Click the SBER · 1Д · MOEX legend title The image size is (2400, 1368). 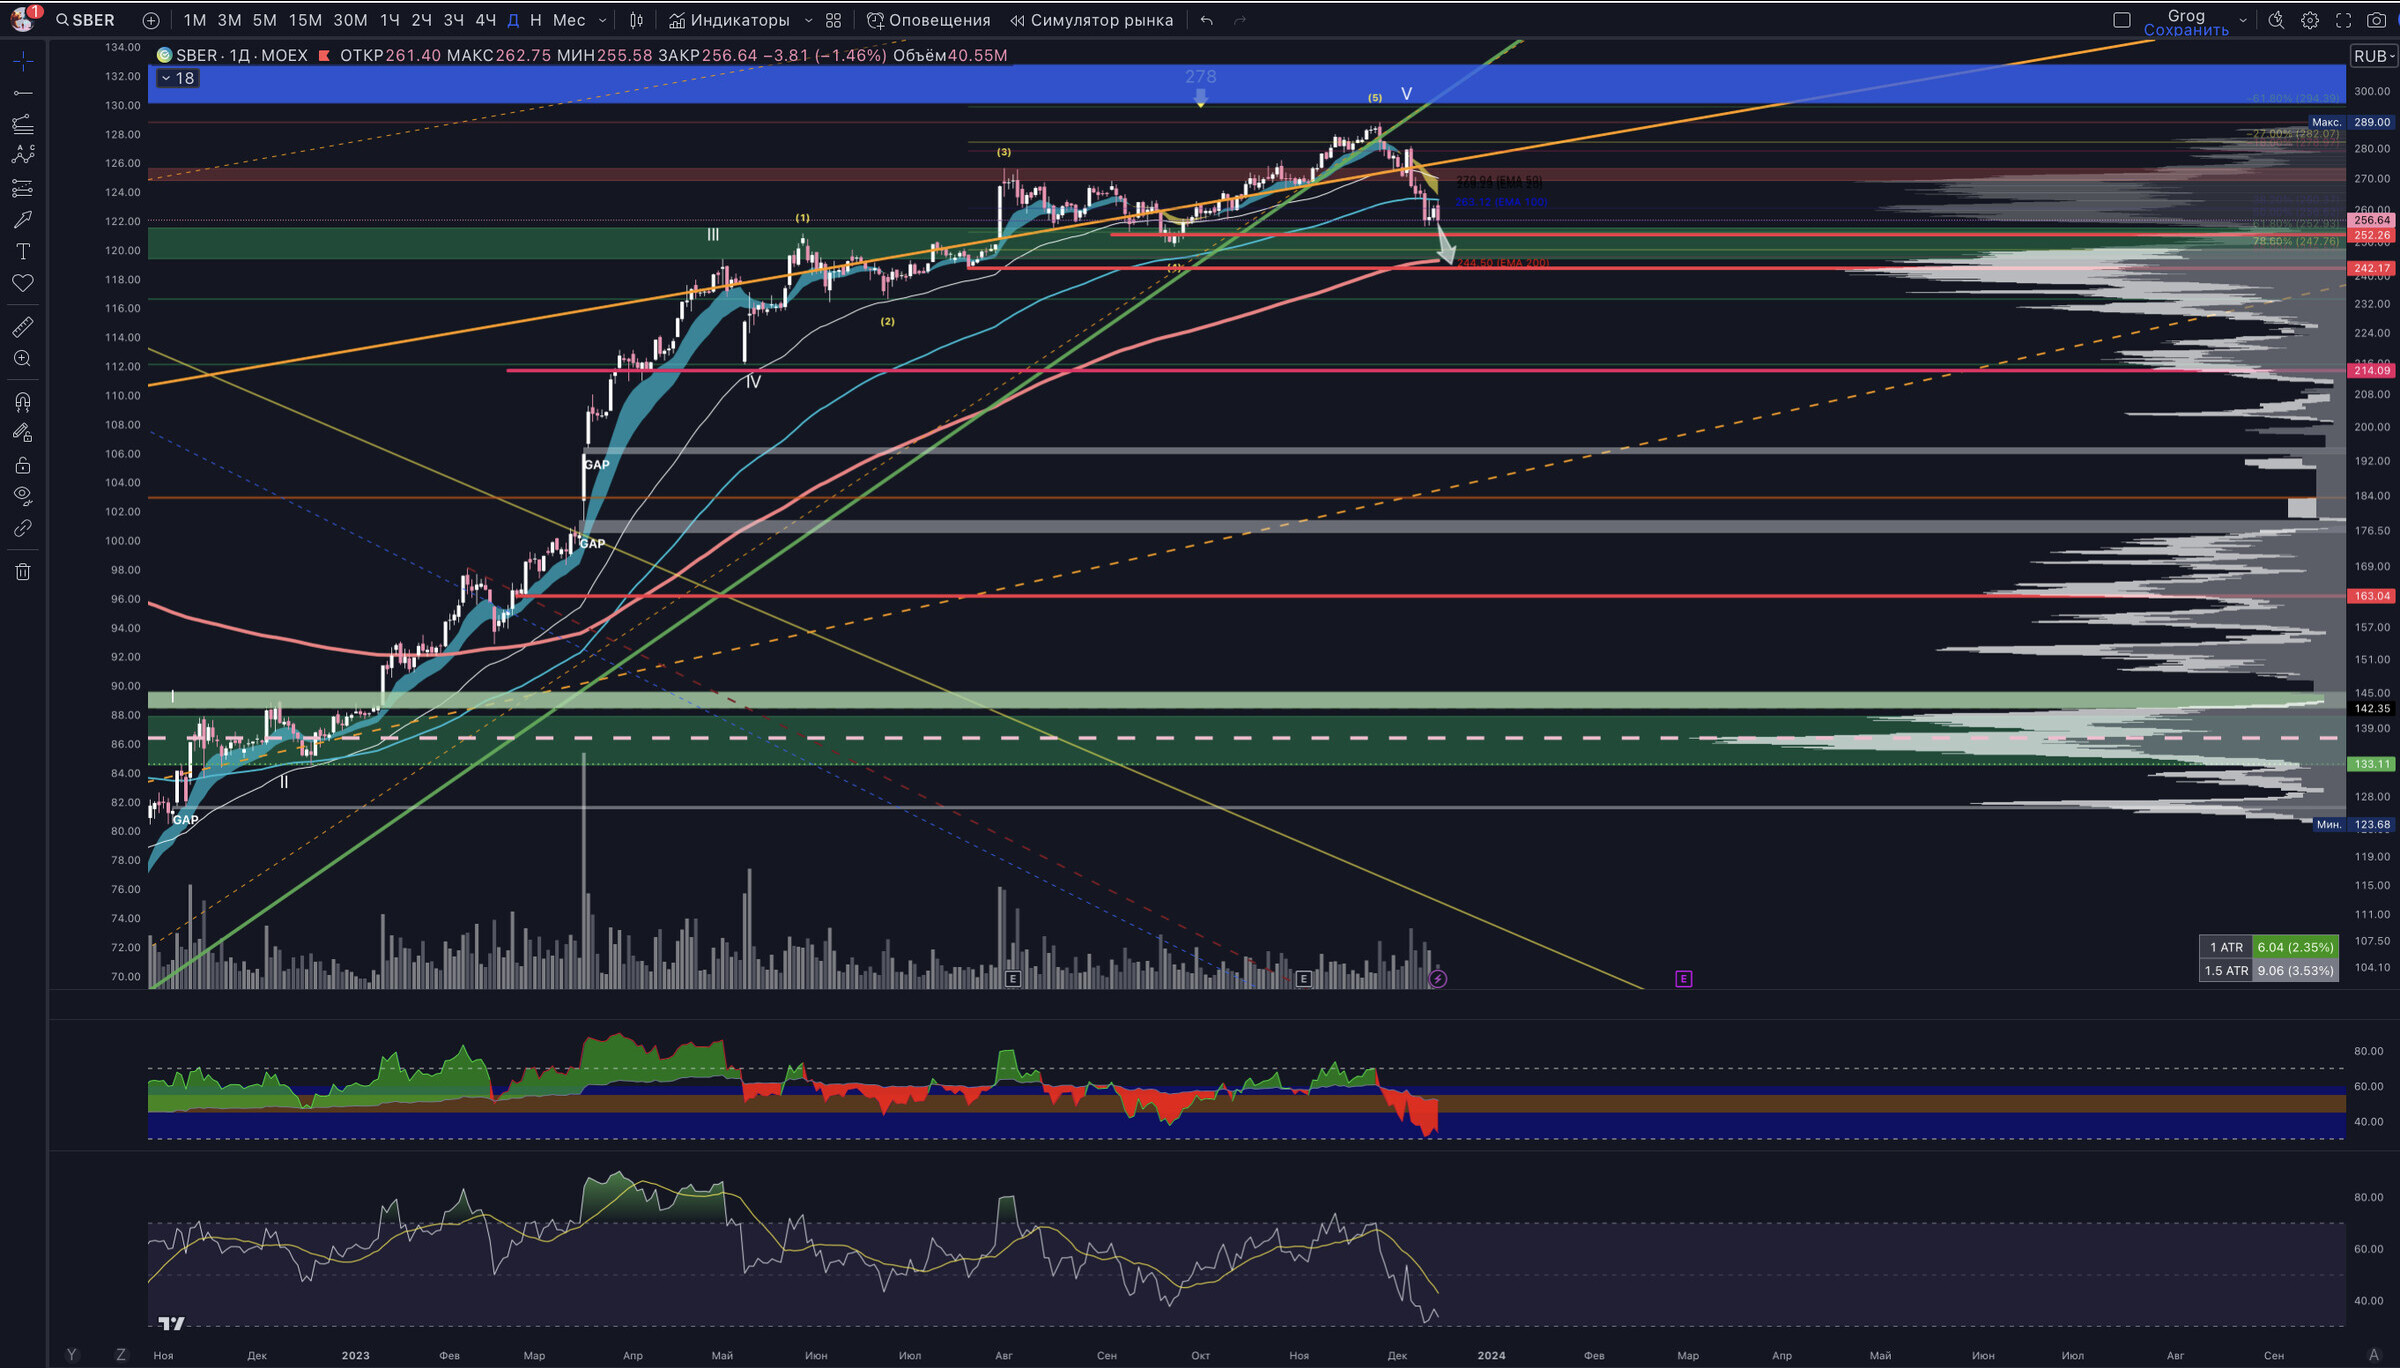(x=242, y=55)
